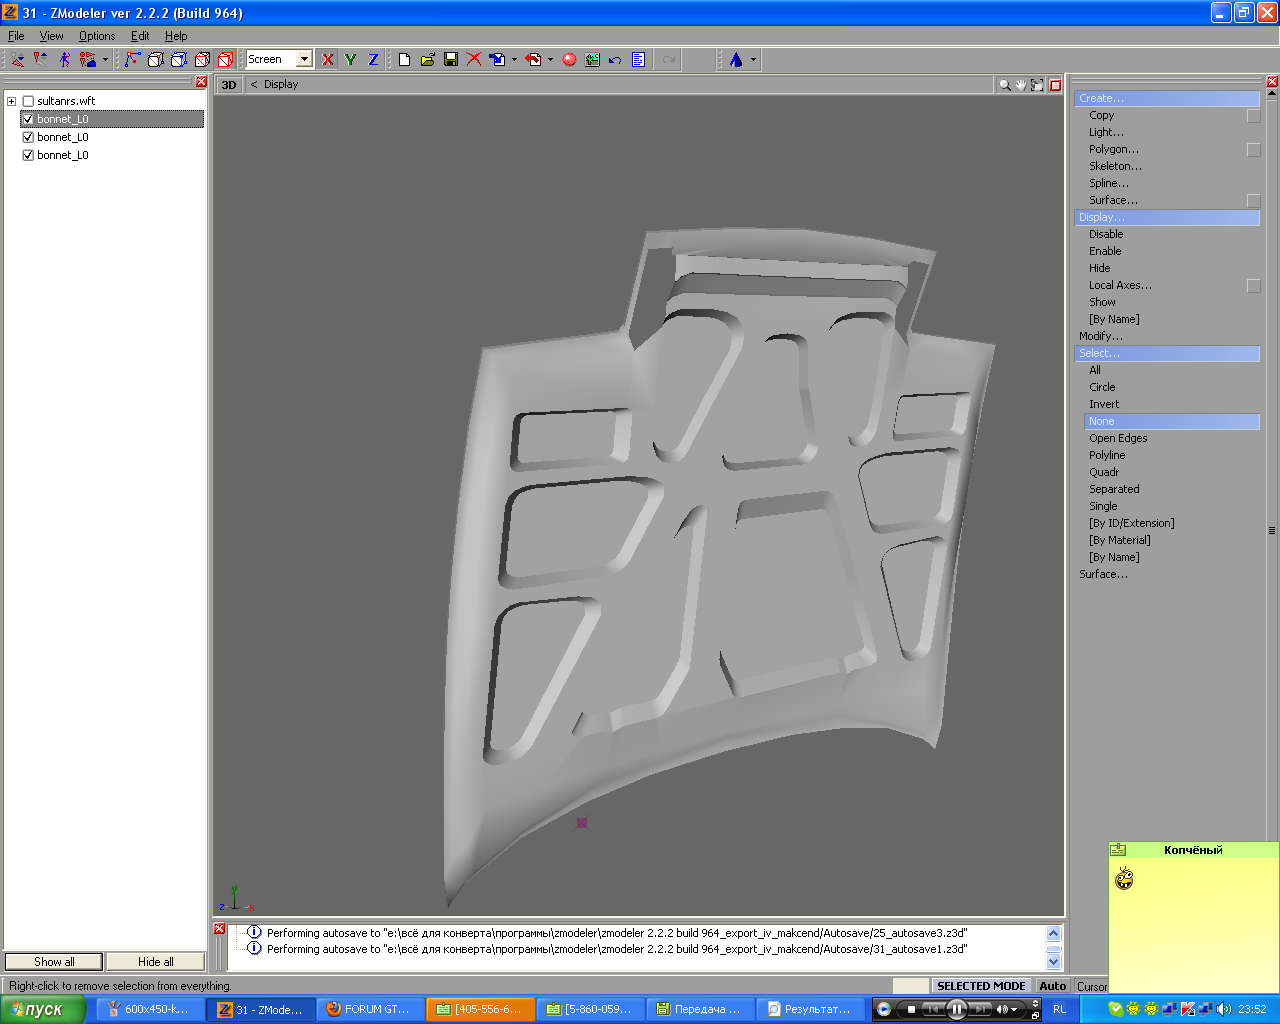Toggle the Z axis constraint button
1280x1024 pixels.
coord(373,60)
